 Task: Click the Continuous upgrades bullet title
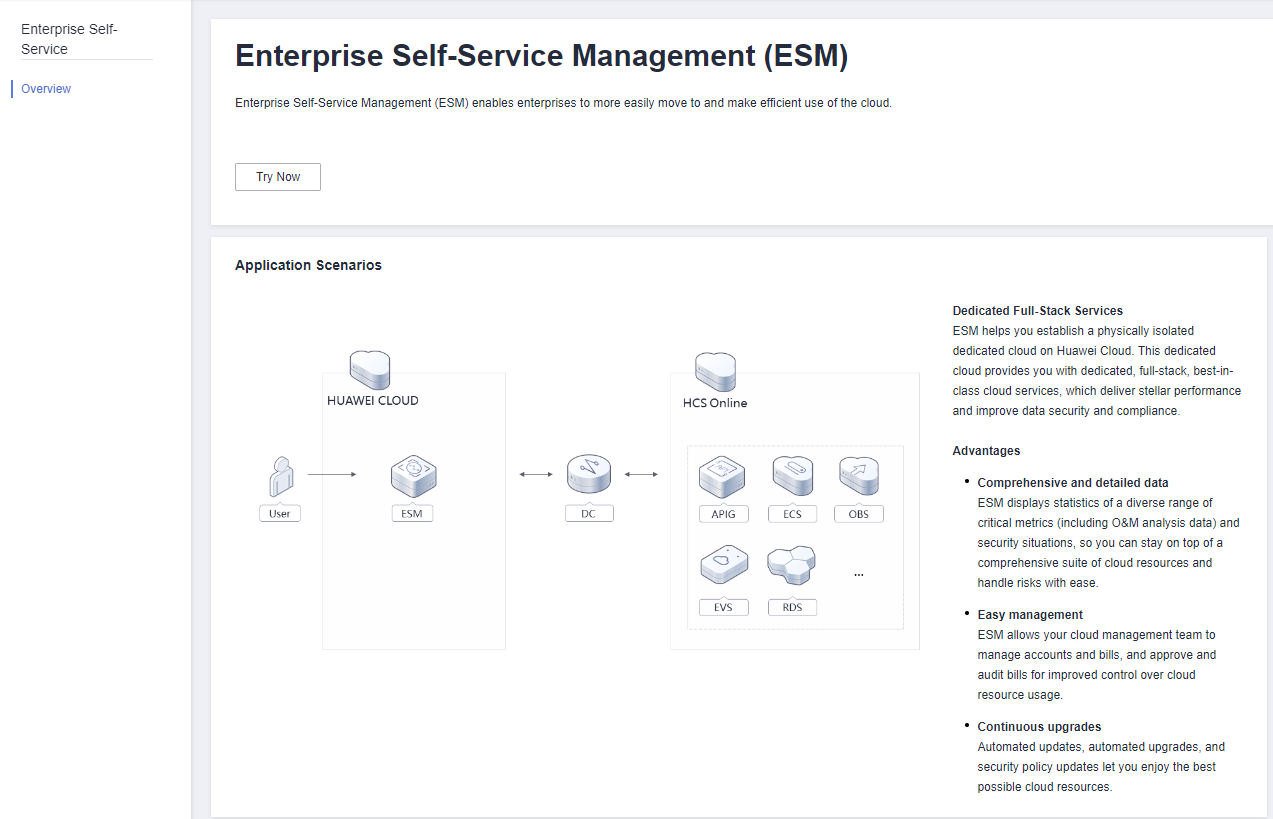click(x=1039, y=726)
